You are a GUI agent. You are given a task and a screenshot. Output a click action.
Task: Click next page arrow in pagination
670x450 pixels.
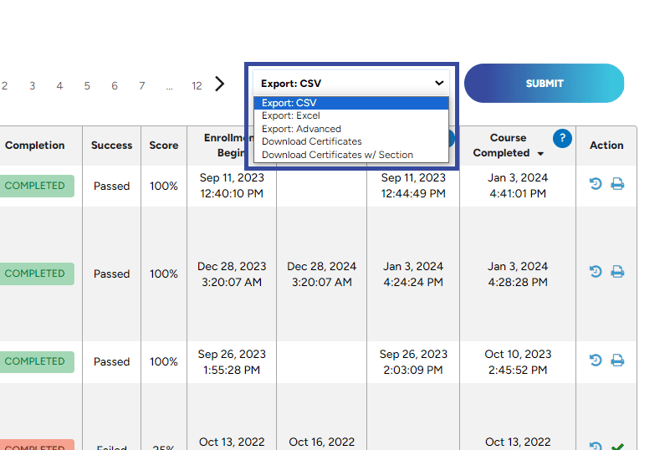(220, 85)
